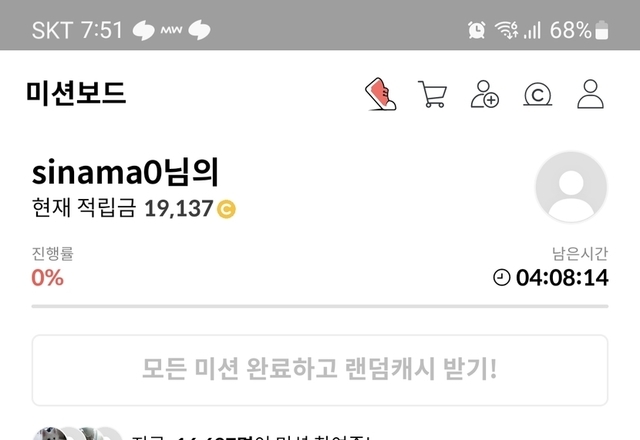
Task: Open the red sneaker step-counter icon
Action: (380, 94)
